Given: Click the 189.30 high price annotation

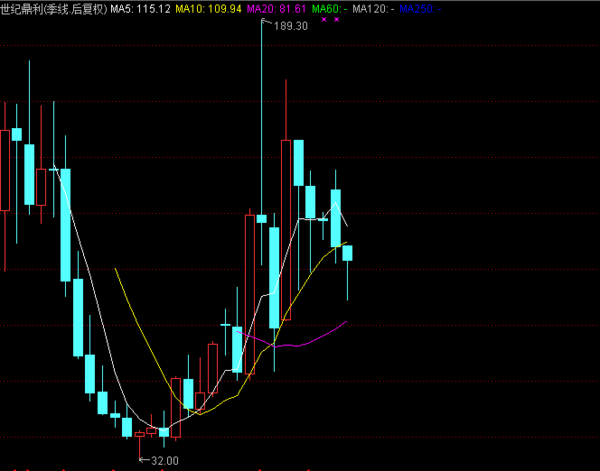Looking at the screenshot, I should coord(290,26).
